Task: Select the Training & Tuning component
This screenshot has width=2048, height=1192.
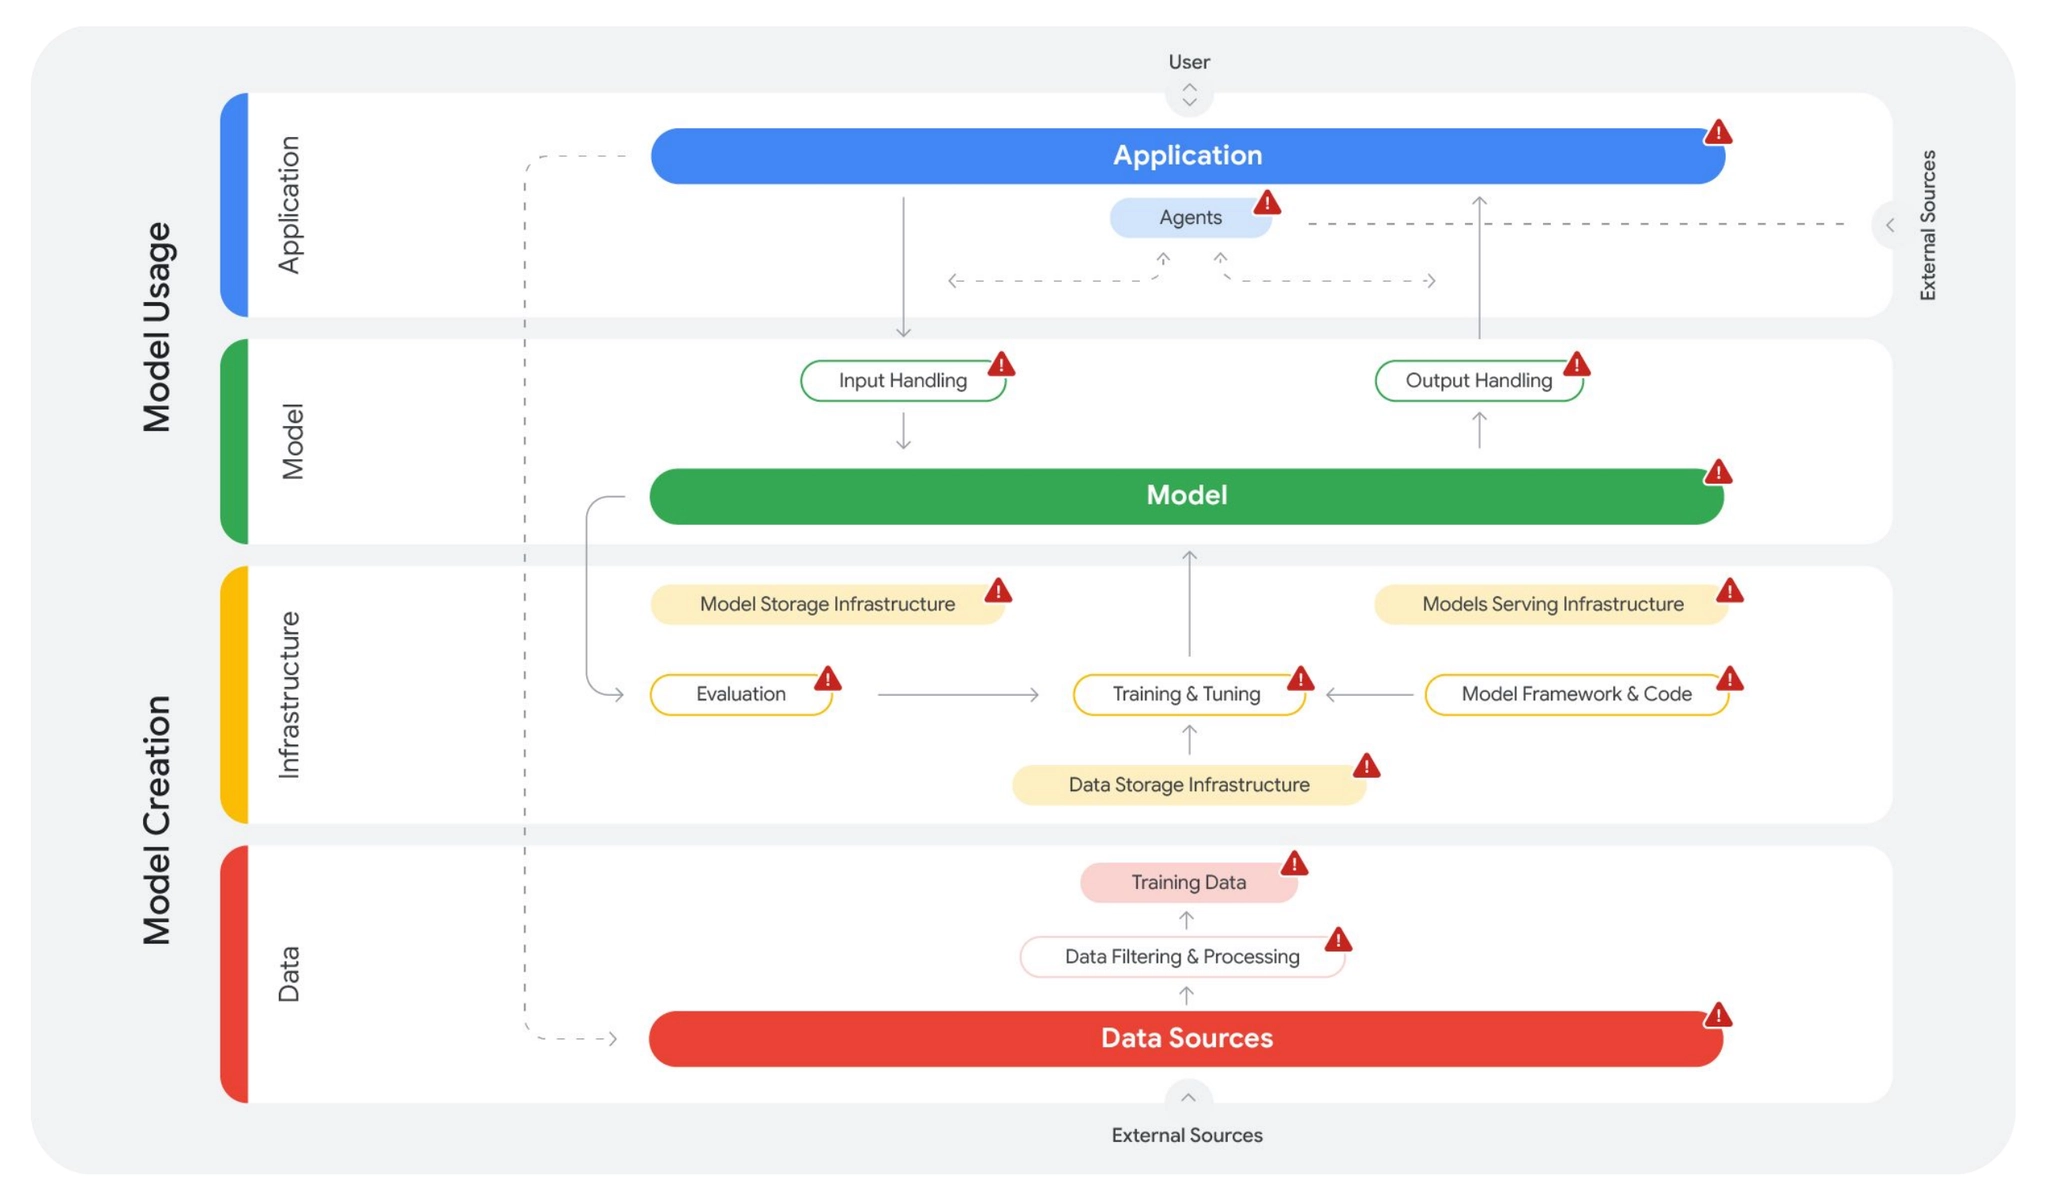Action: click(x=1189, y=694)
